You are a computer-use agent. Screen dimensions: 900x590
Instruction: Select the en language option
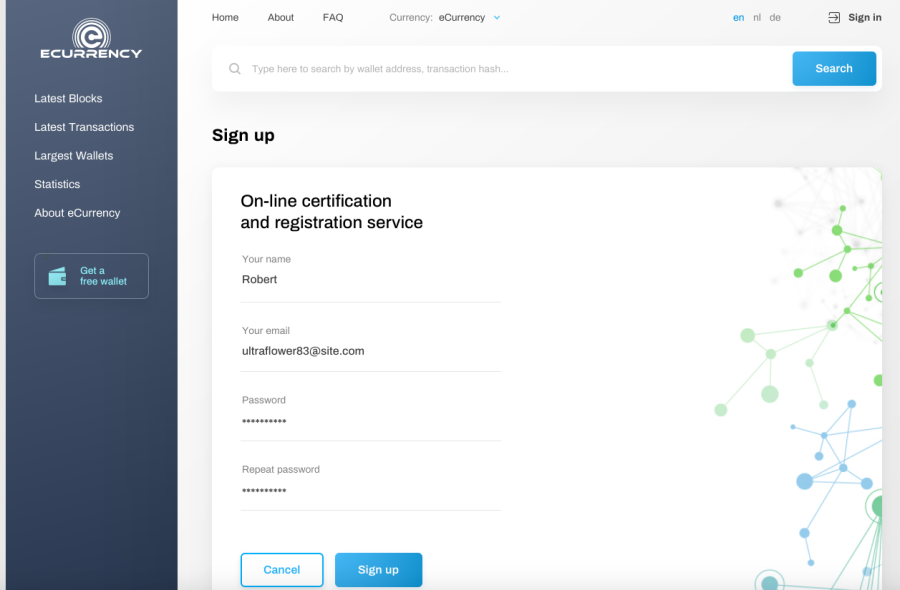pyautogui.click(x=738, y=18)
